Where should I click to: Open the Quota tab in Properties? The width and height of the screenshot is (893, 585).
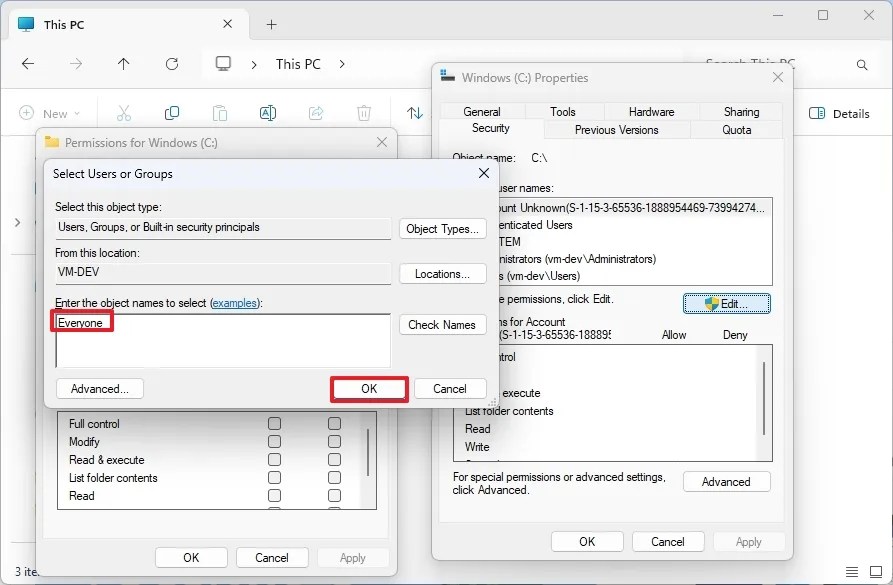737,130
